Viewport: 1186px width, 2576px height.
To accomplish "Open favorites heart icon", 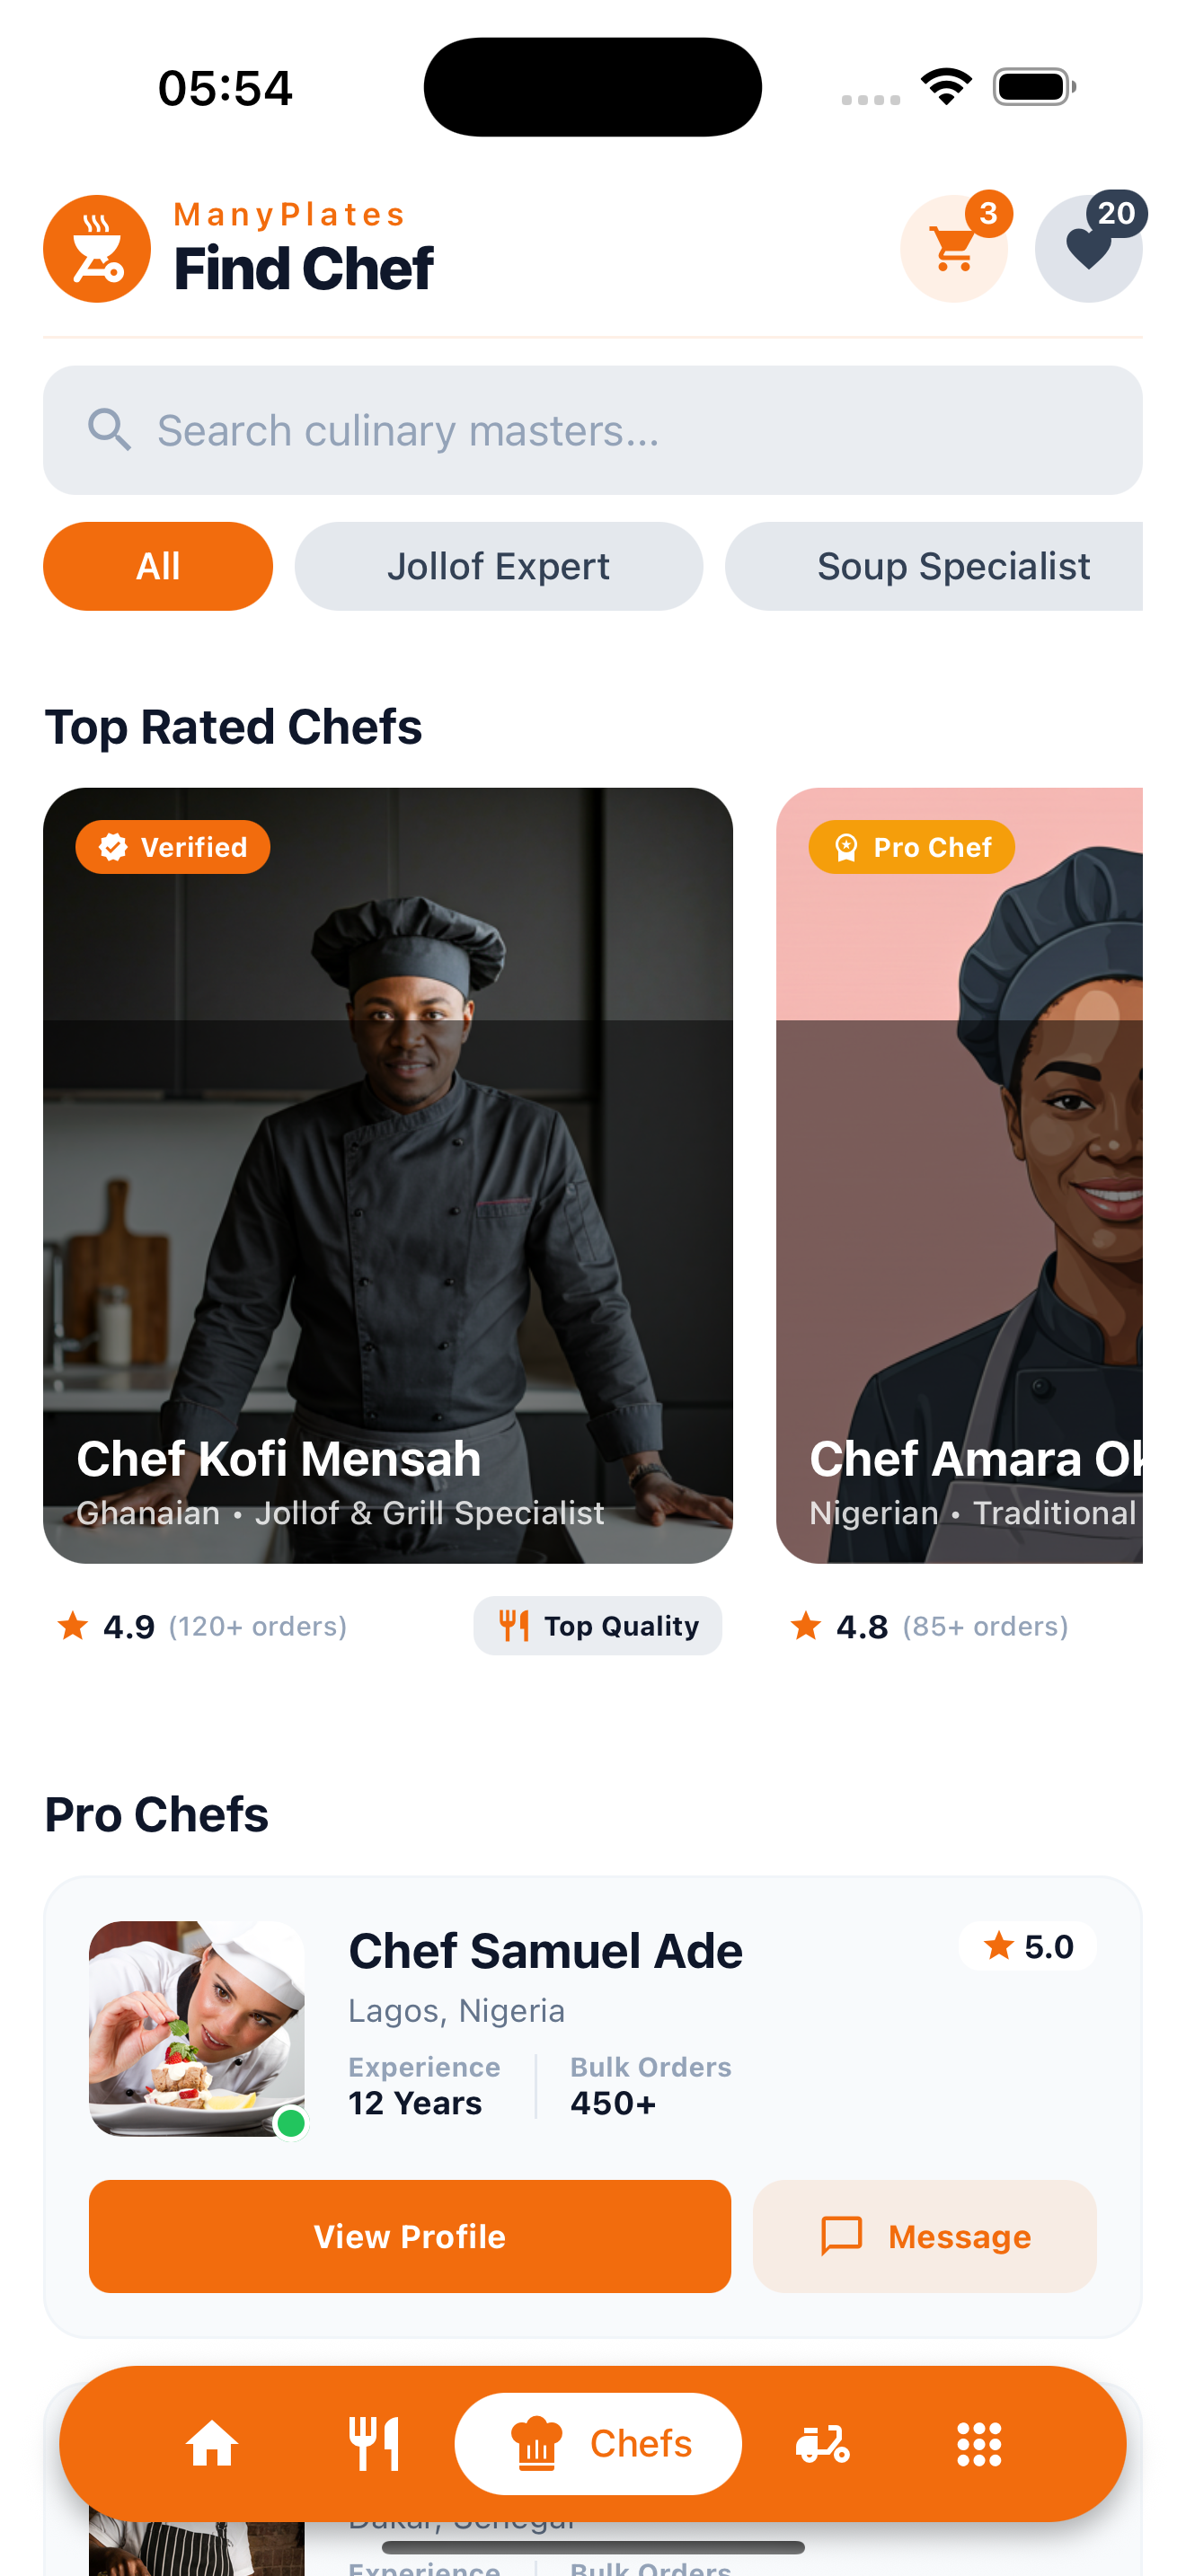I will 1088,249.
